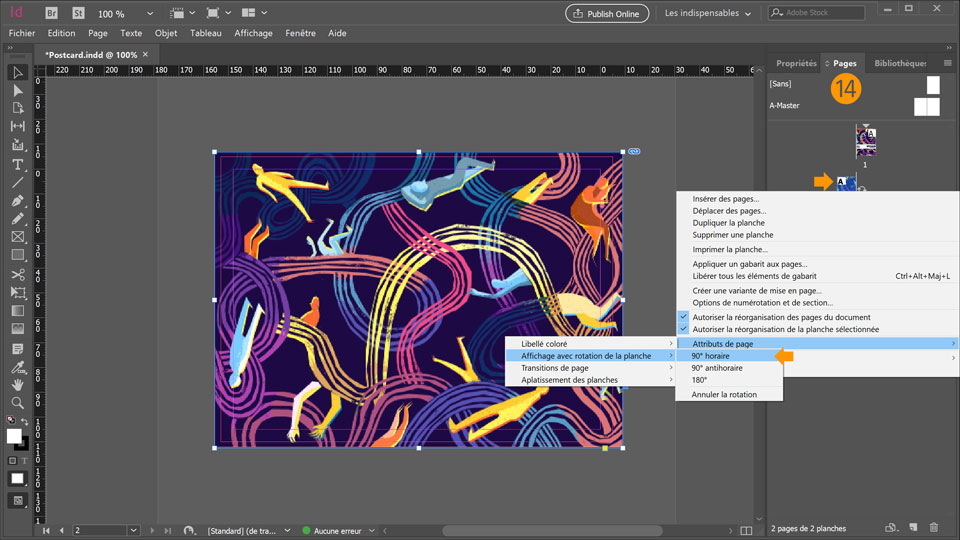Select the Hand tool
This screenshot has height=540, width=960.
(x=18, y=385)
